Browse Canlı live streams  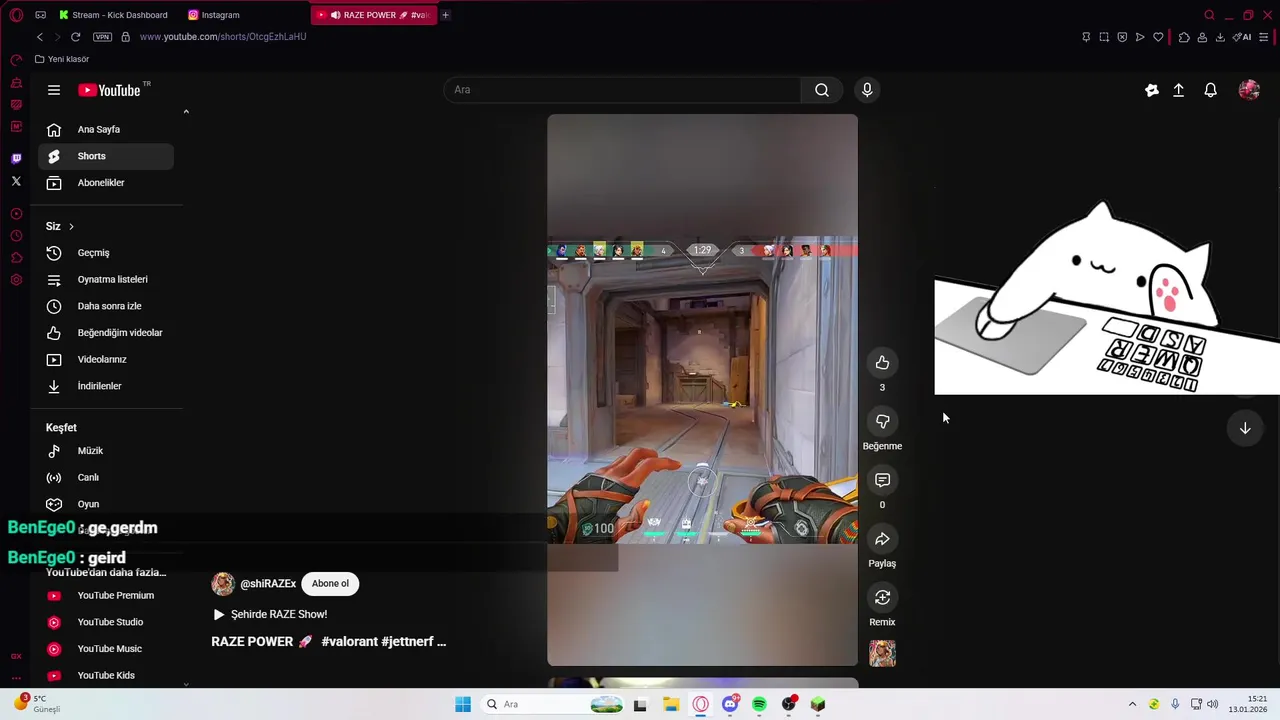pyautogui.click(x=106, y=477)
